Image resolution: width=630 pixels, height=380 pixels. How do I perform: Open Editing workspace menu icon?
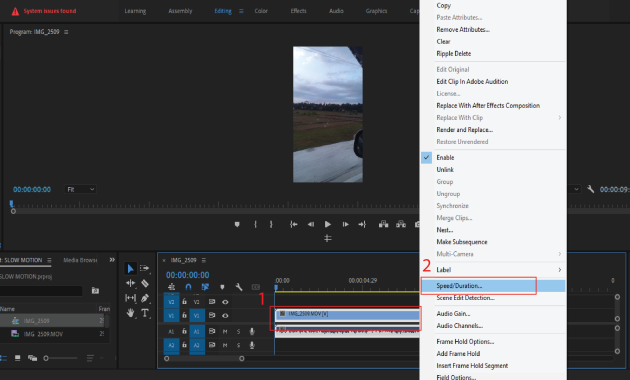[x=241, y=11]
